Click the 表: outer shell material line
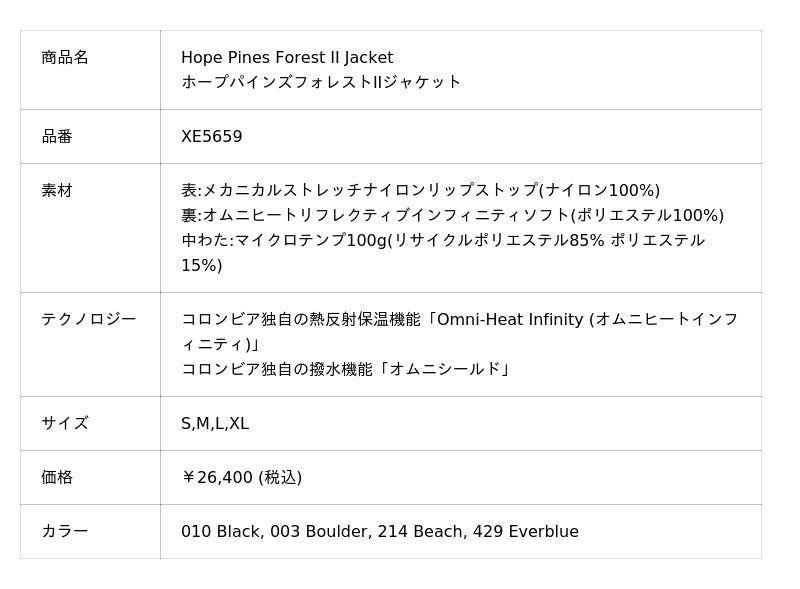This screenshot has width=800, height=589. tap(420, 191)
